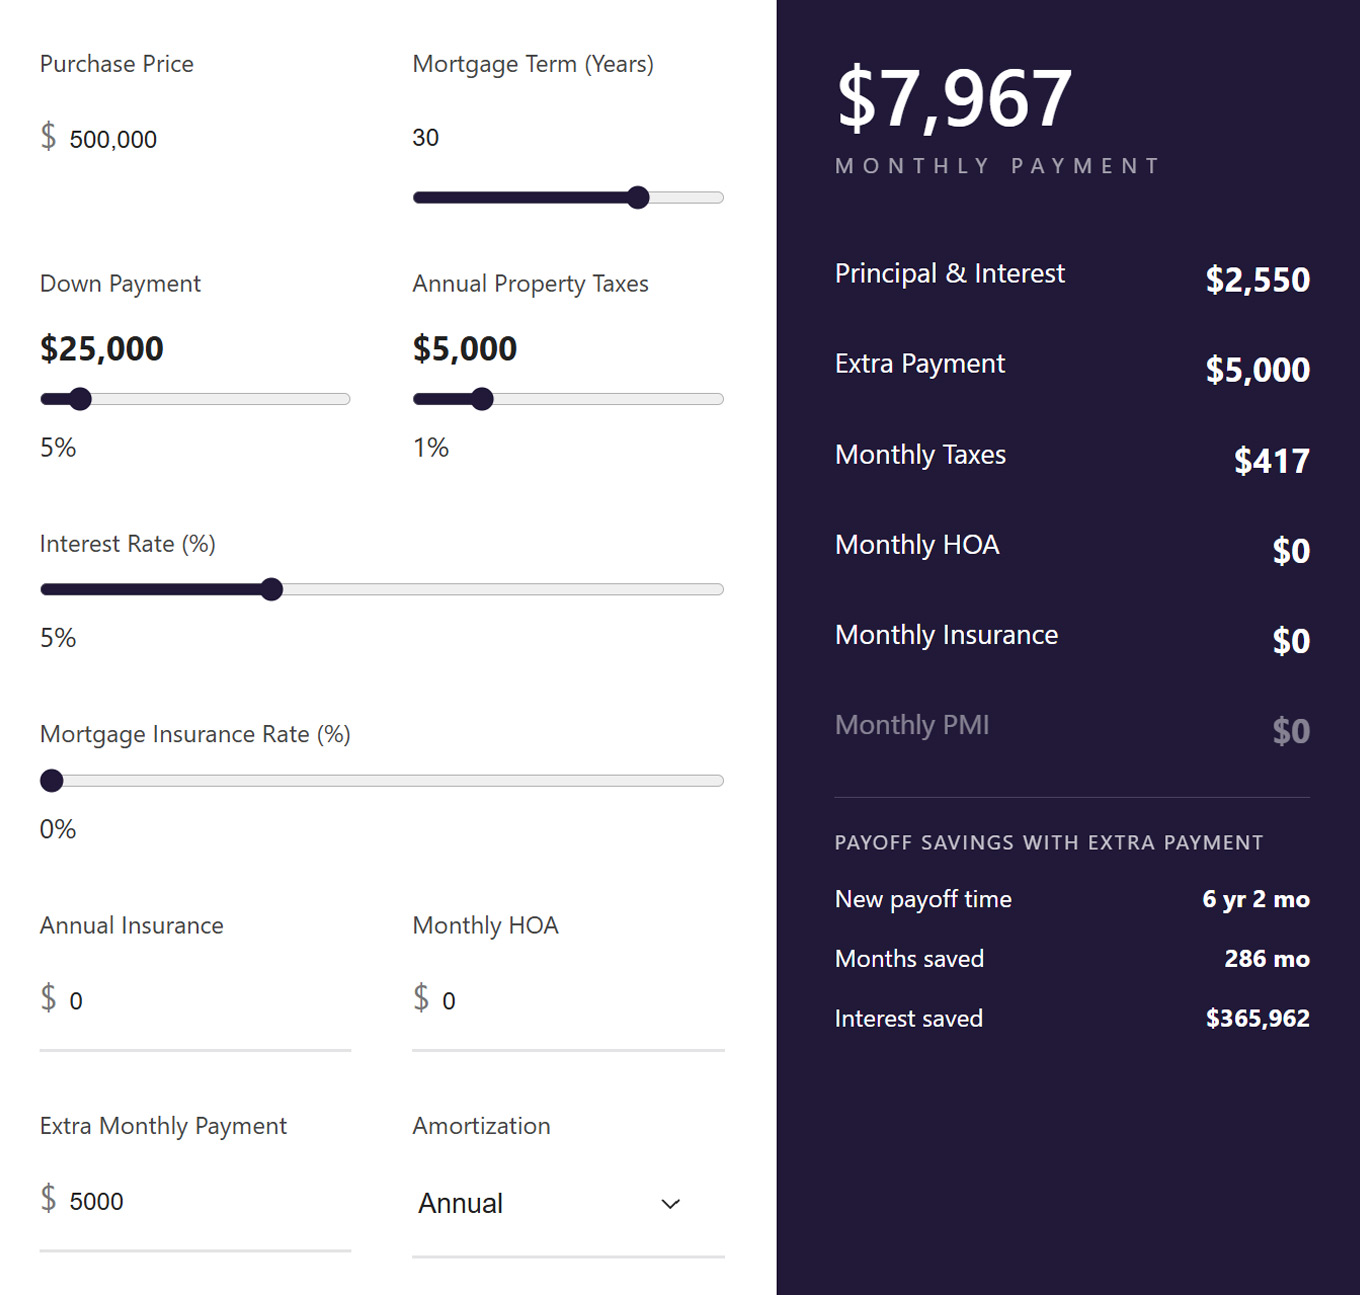Click the Down Payment amount $25,000
This screenshot has height=1295, width=1360.
(102, 348)
